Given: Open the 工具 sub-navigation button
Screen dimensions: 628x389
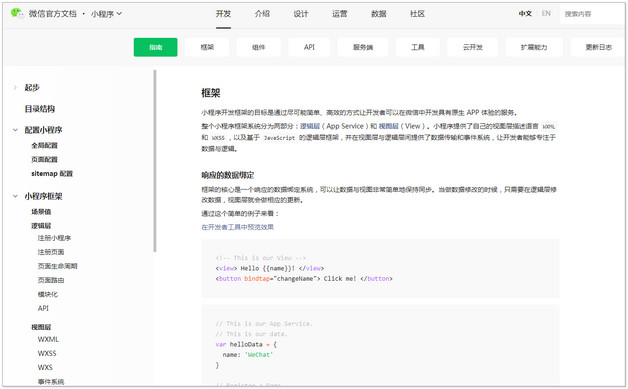Looking at the screenshot, I should tap(418, 47).
